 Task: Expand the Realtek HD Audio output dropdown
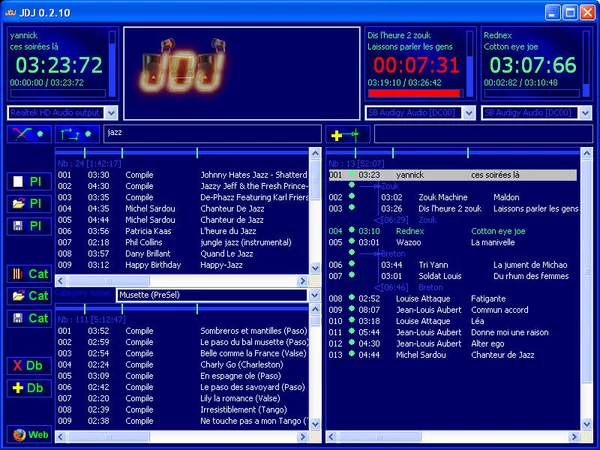111,113
